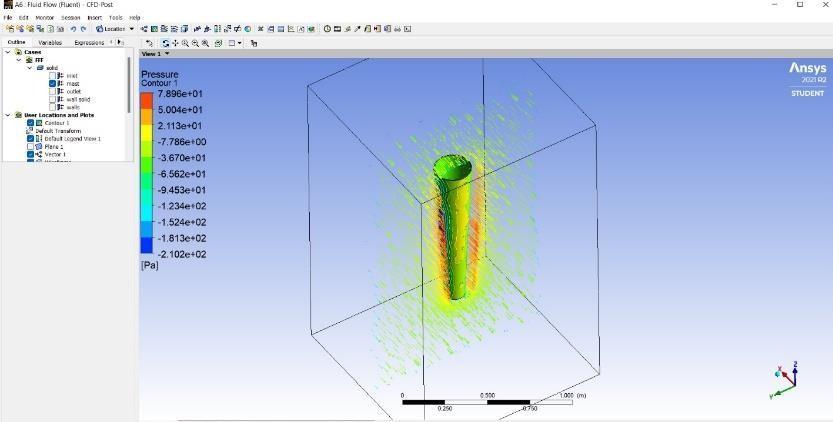Enable the wall solid checkbox
The height and width of the screenshot is (422, 833).
[53, 99]
